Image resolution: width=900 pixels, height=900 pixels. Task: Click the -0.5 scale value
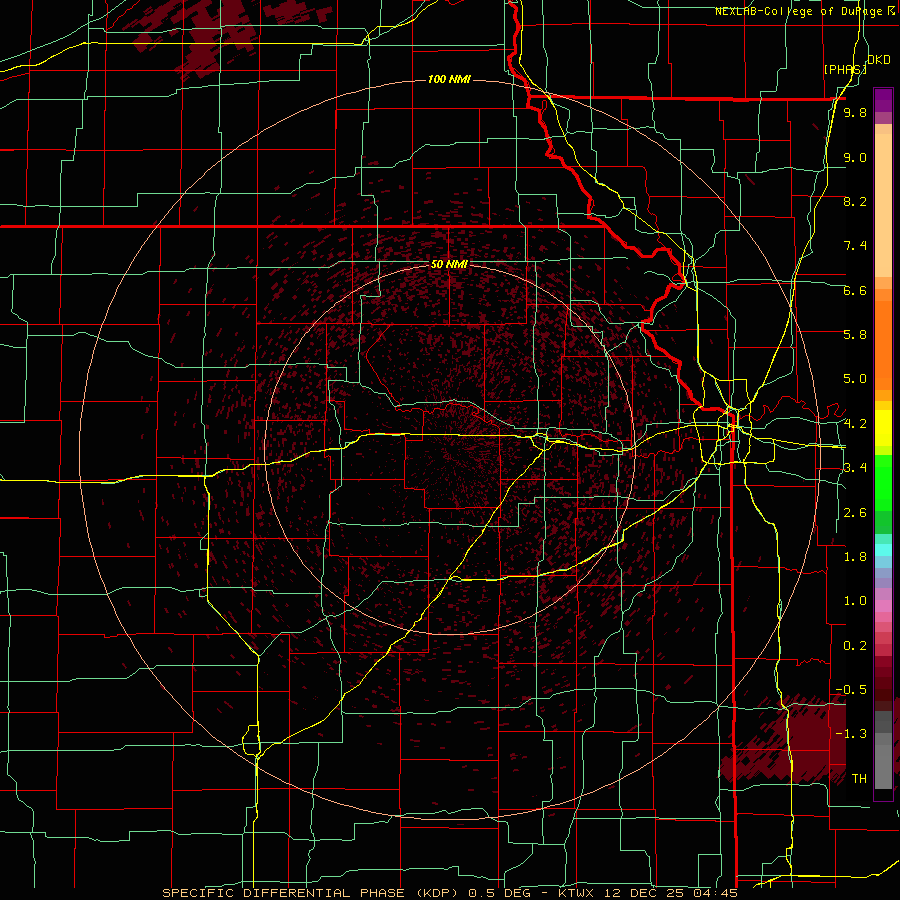pyautogui.click(x=851, y=690)
